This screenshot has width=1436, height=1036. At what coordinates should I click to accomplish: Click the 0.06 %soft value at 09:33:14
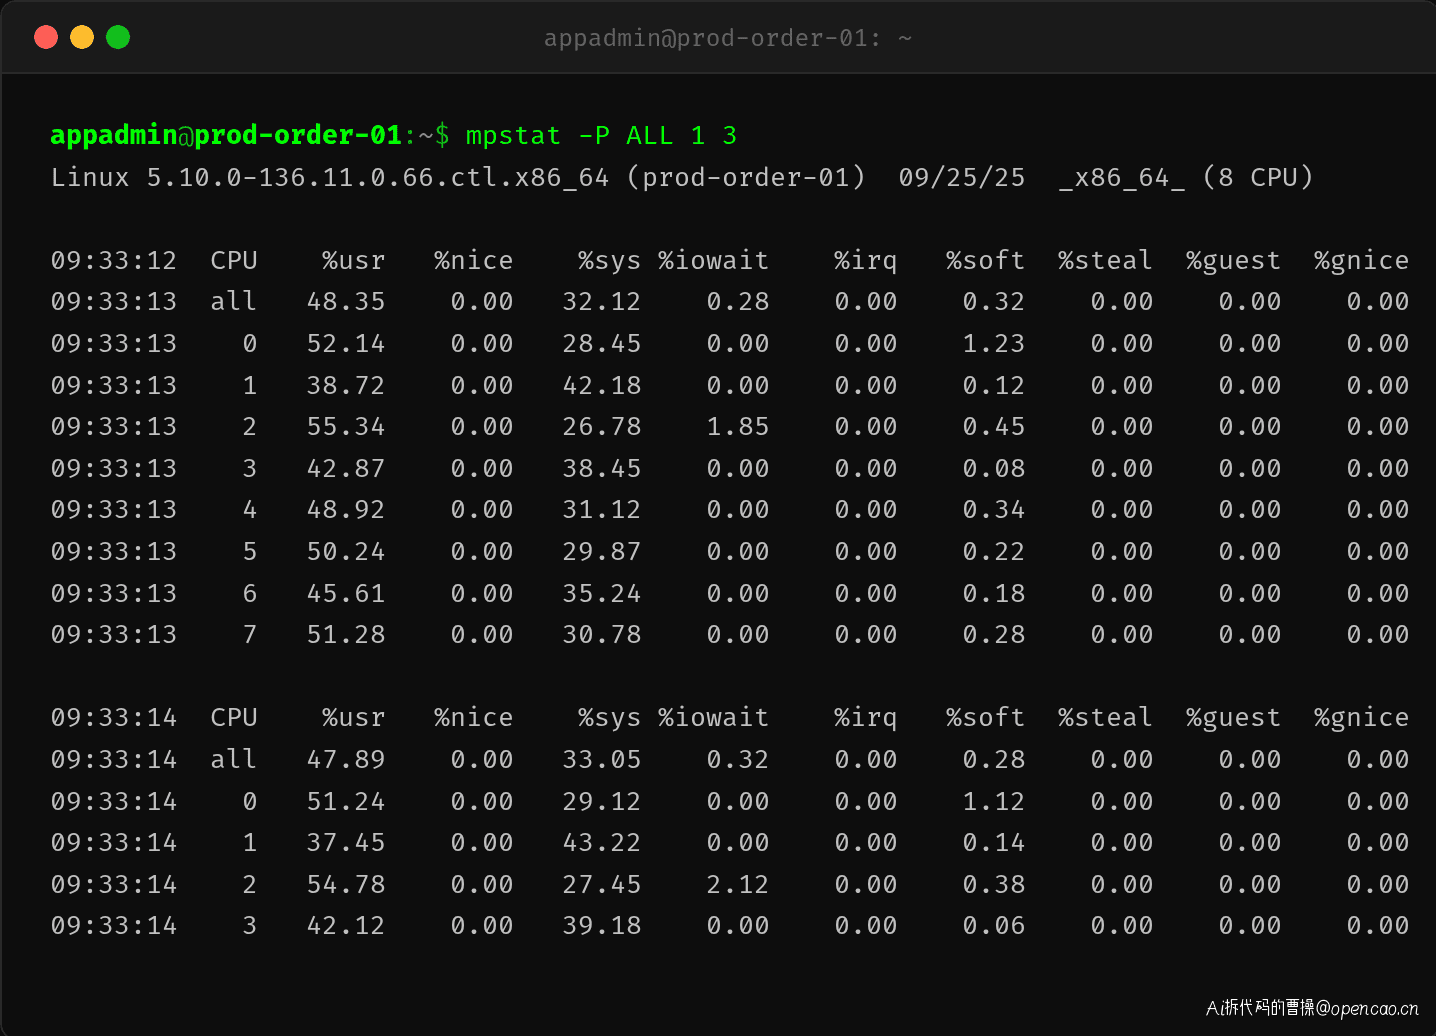point(993,925)
